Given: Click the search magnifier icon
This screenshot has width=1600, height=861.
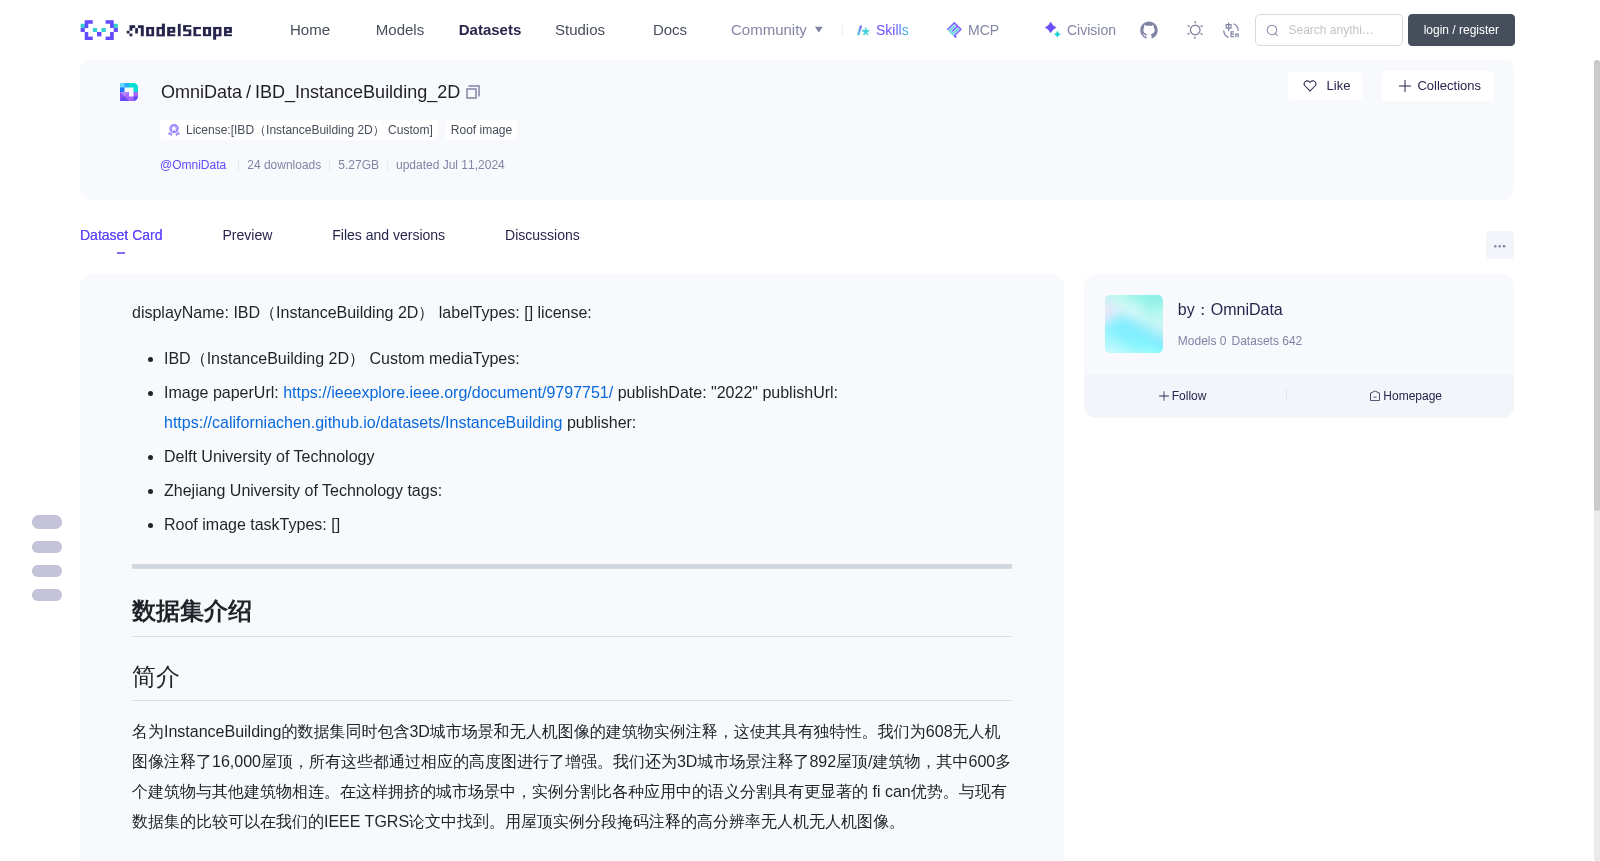Looking at the screenshot, I should [x=1272, y=30].
